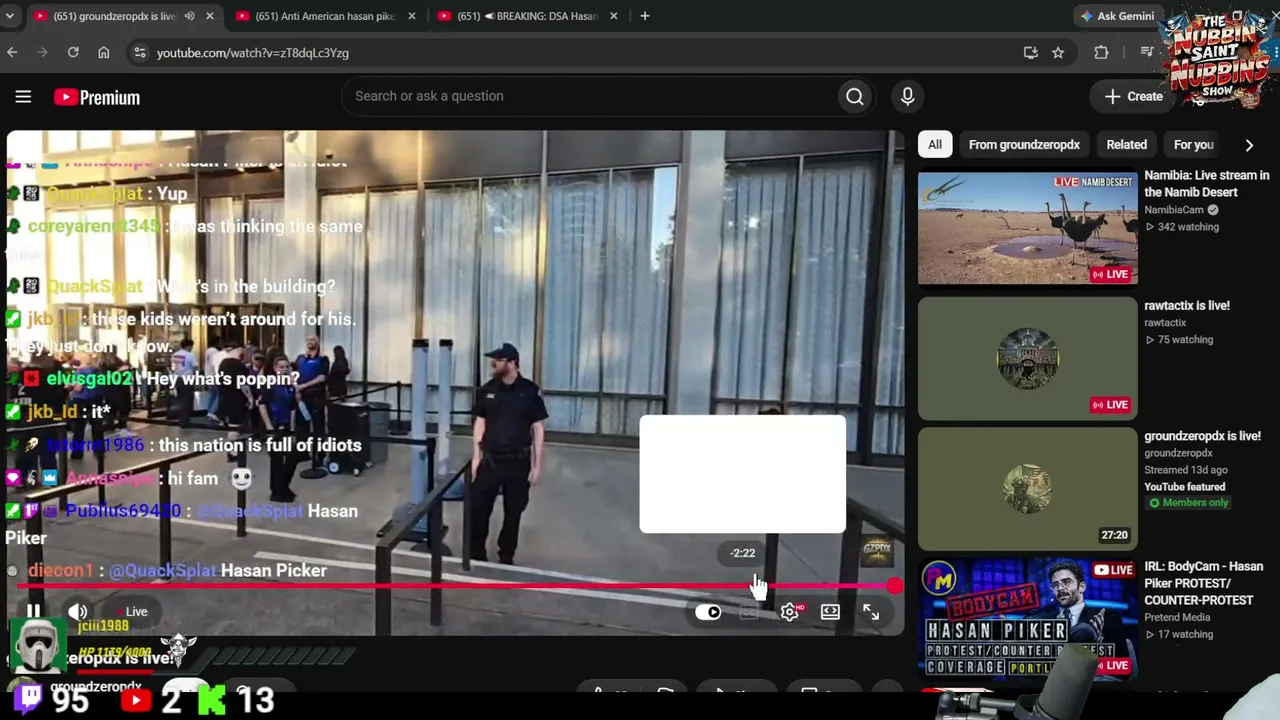Select the For you filter chip

[1193, 145]
